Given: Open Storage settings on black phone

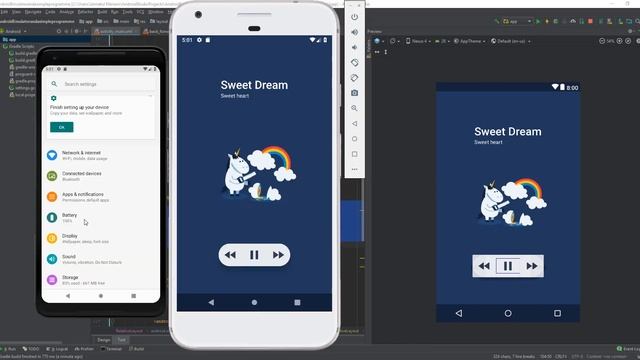Looking at the screenshot, I should [101, 280].
